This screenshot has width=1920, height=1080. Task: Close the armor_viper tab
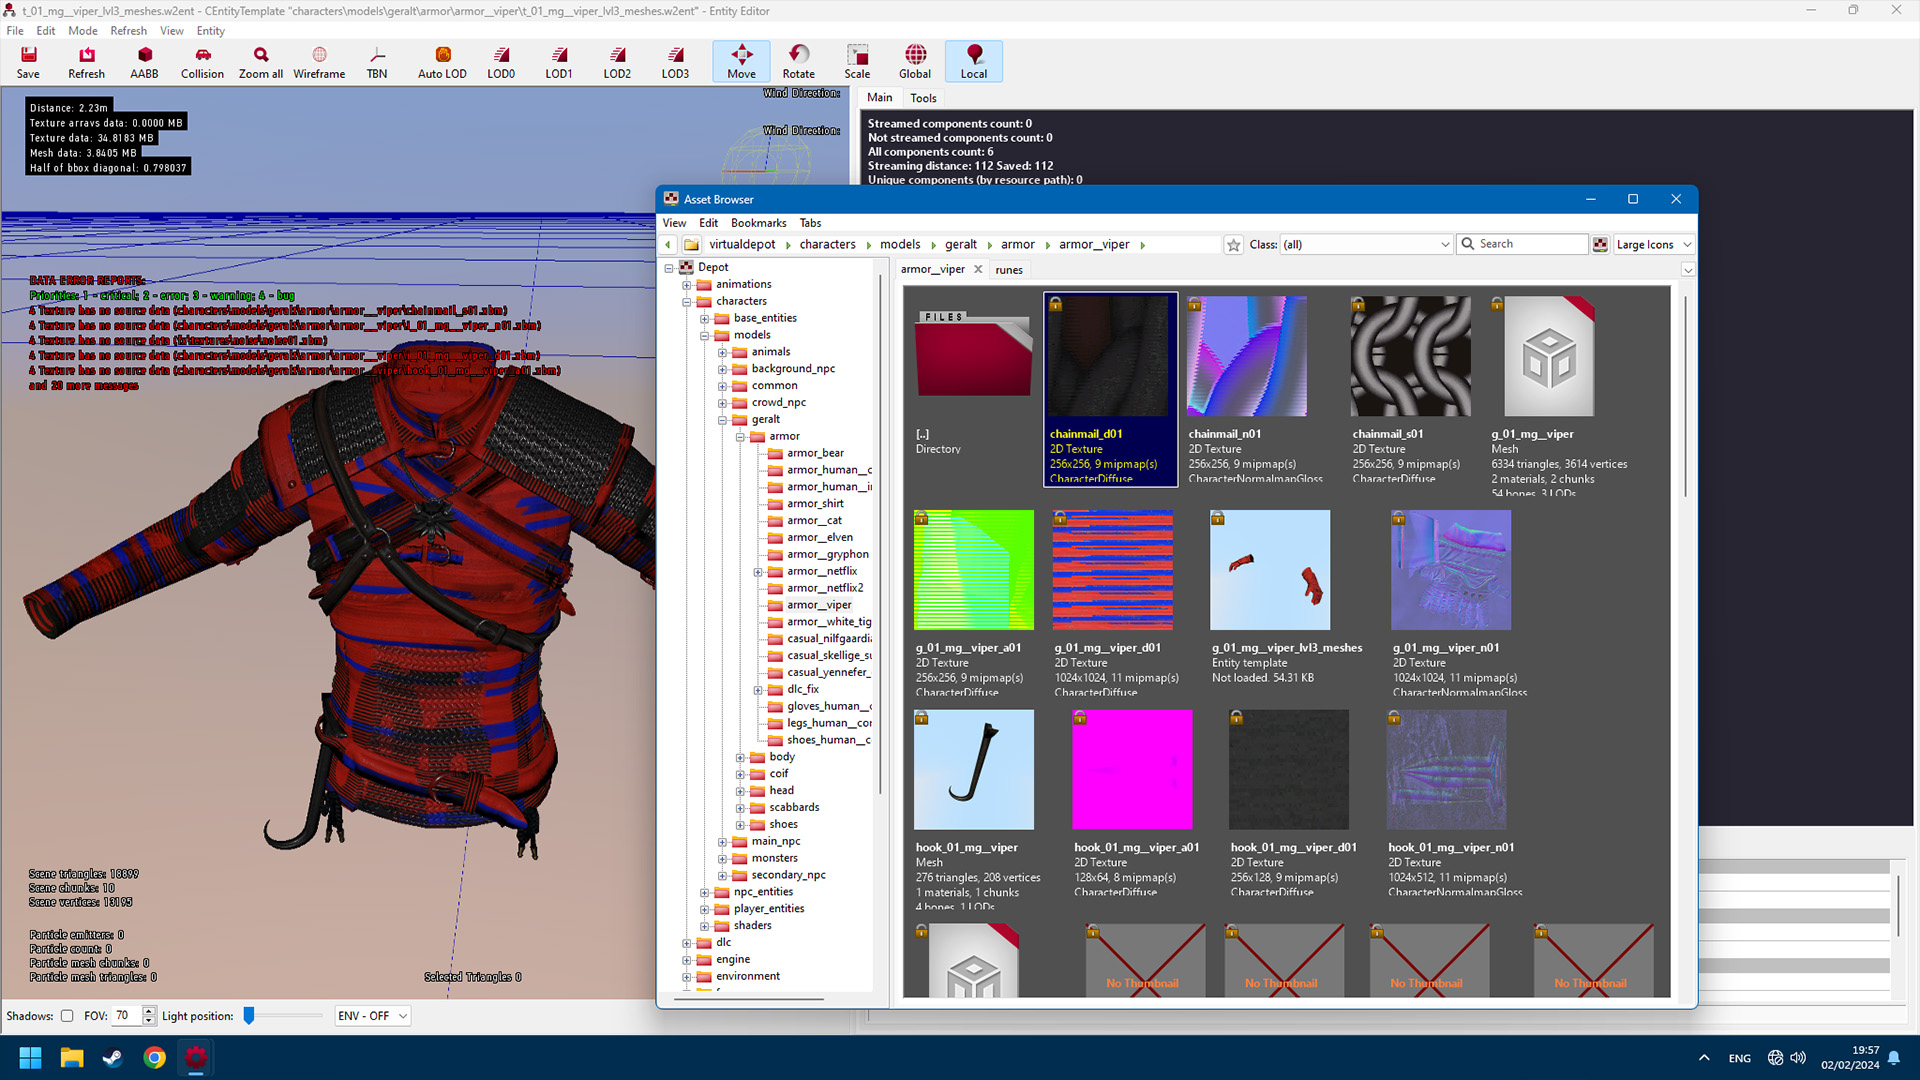[978, 269]
